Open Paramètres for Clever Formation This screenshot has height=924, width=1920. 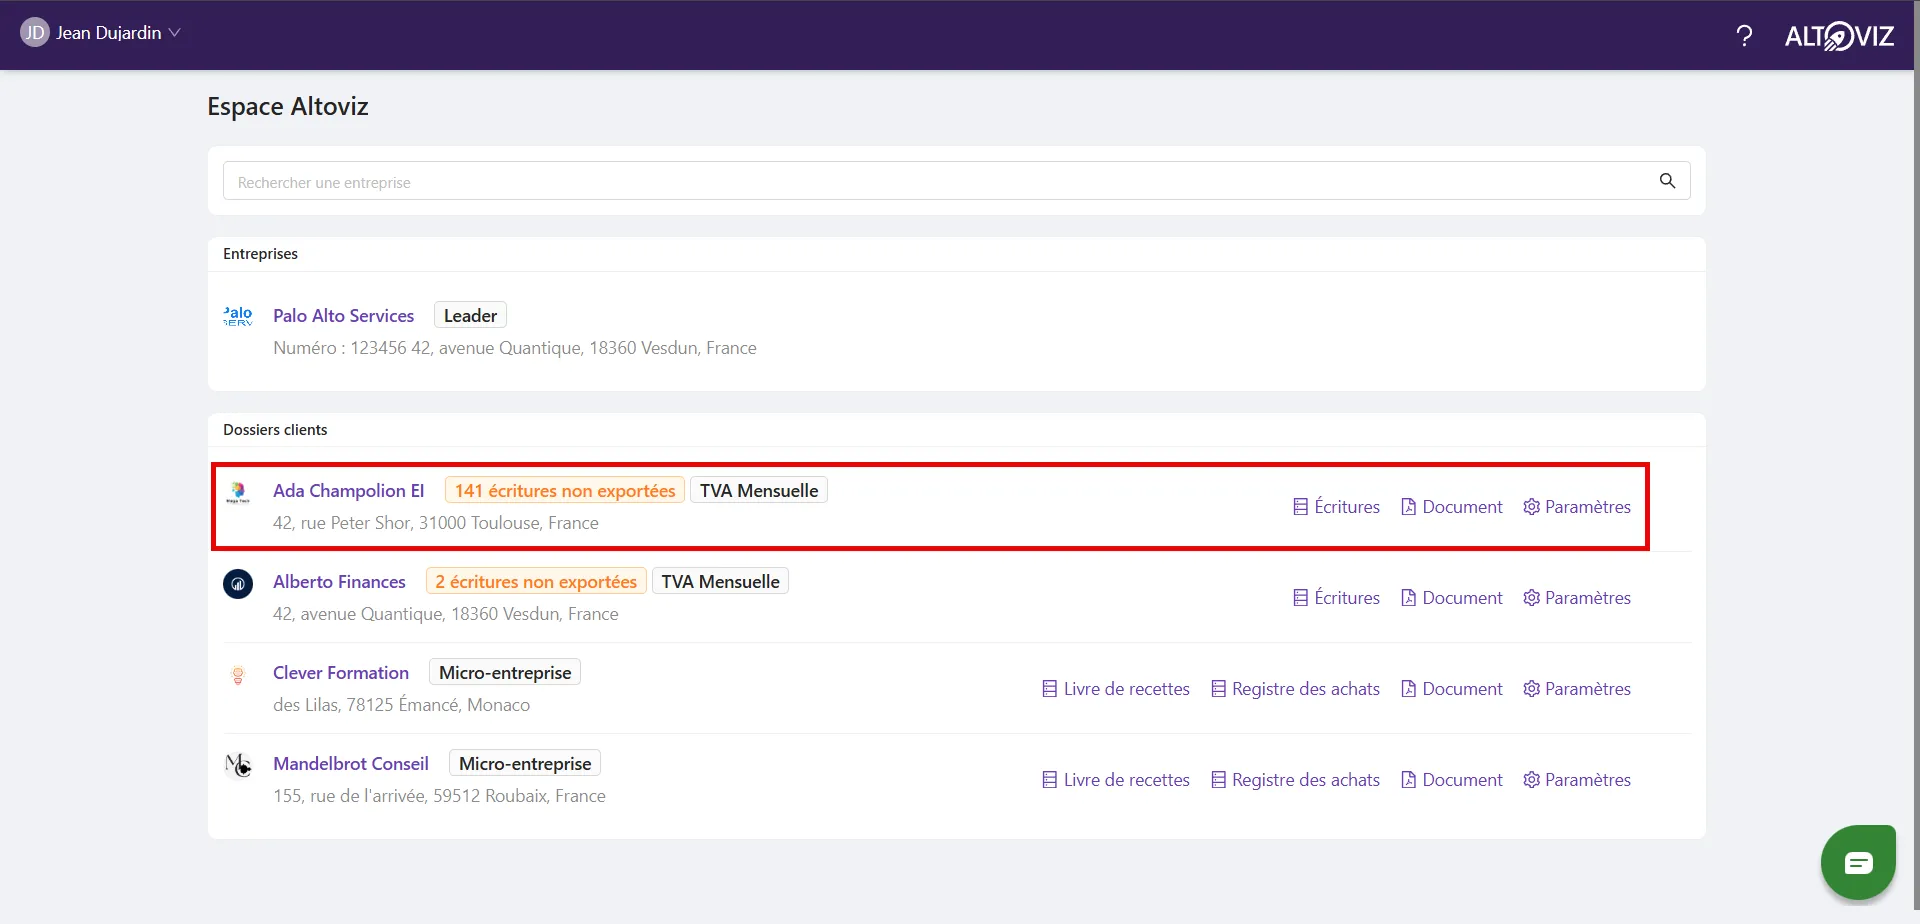[1577, 689]
